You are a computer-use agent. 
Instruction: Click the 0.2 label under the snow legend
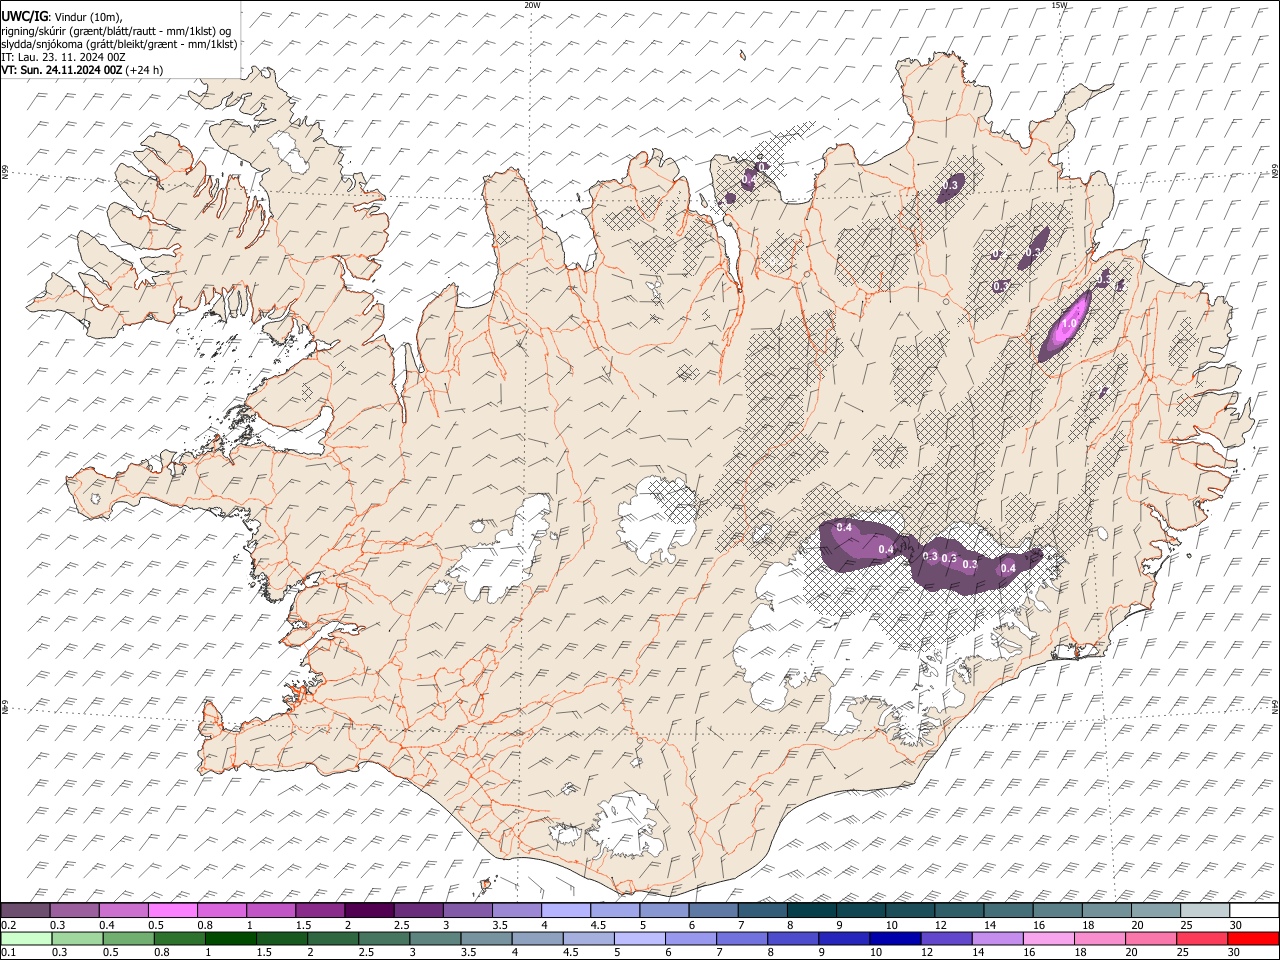8,925
